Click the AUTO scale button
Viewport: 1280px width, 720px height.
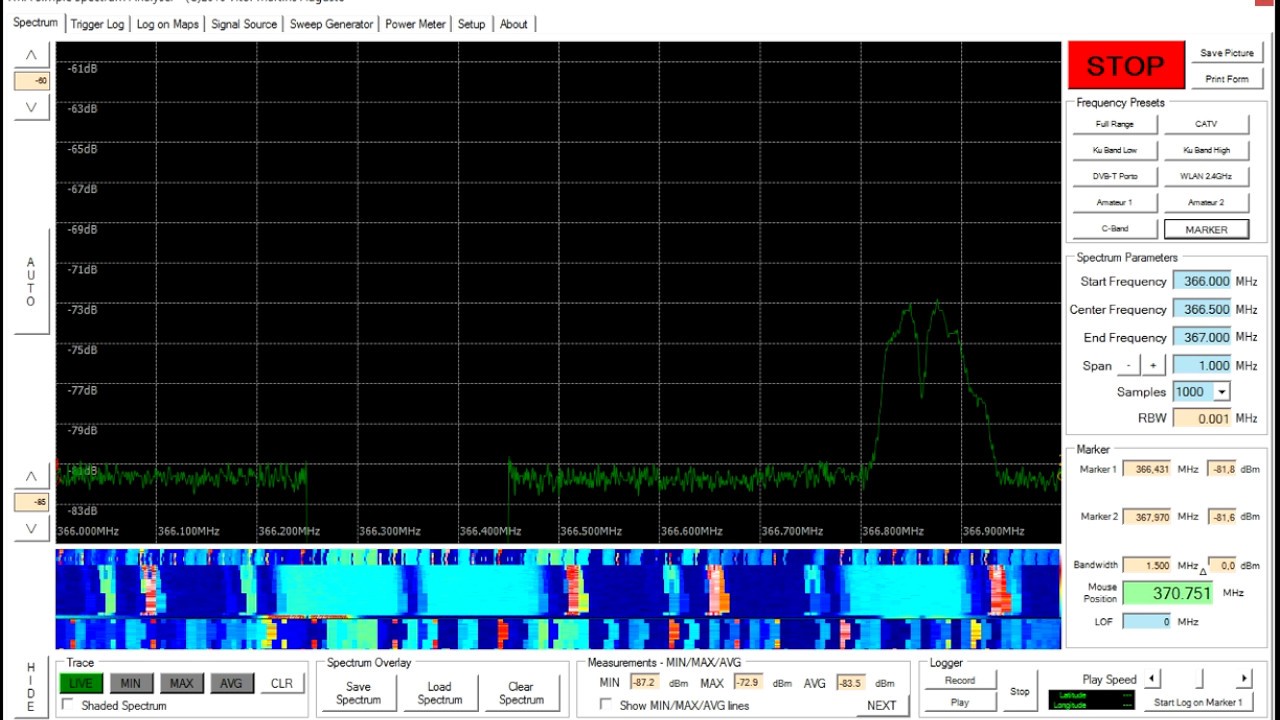(31, 282)
